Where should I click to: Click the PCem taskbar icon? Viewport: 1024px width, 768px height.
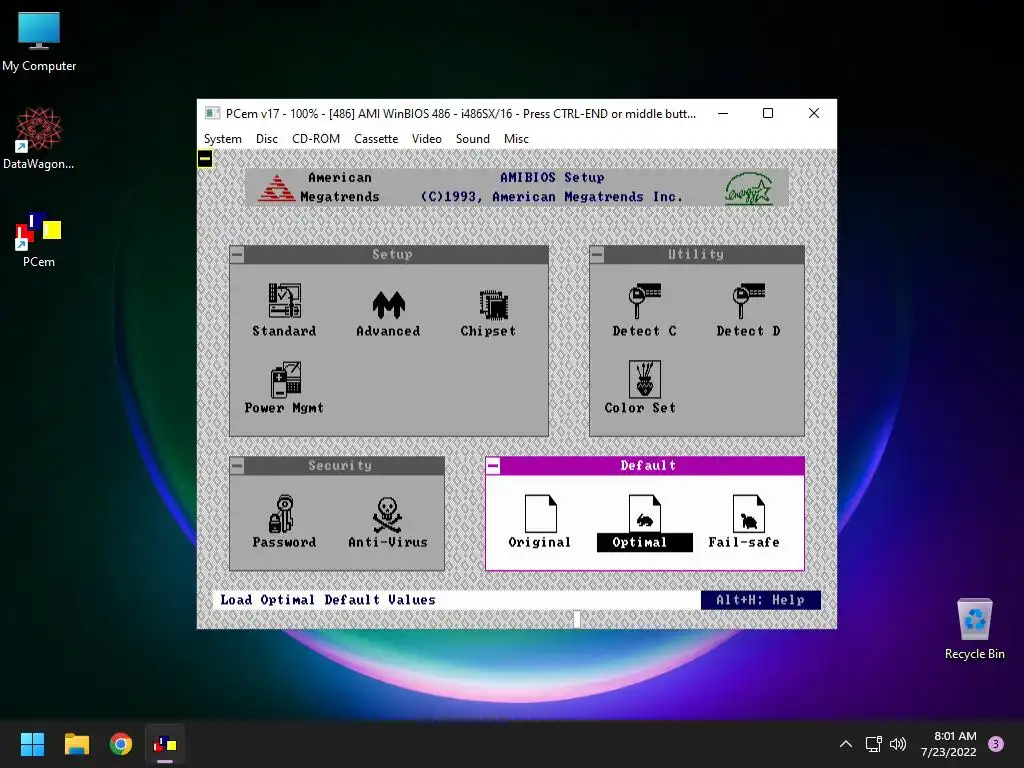[x=165, y=744]
